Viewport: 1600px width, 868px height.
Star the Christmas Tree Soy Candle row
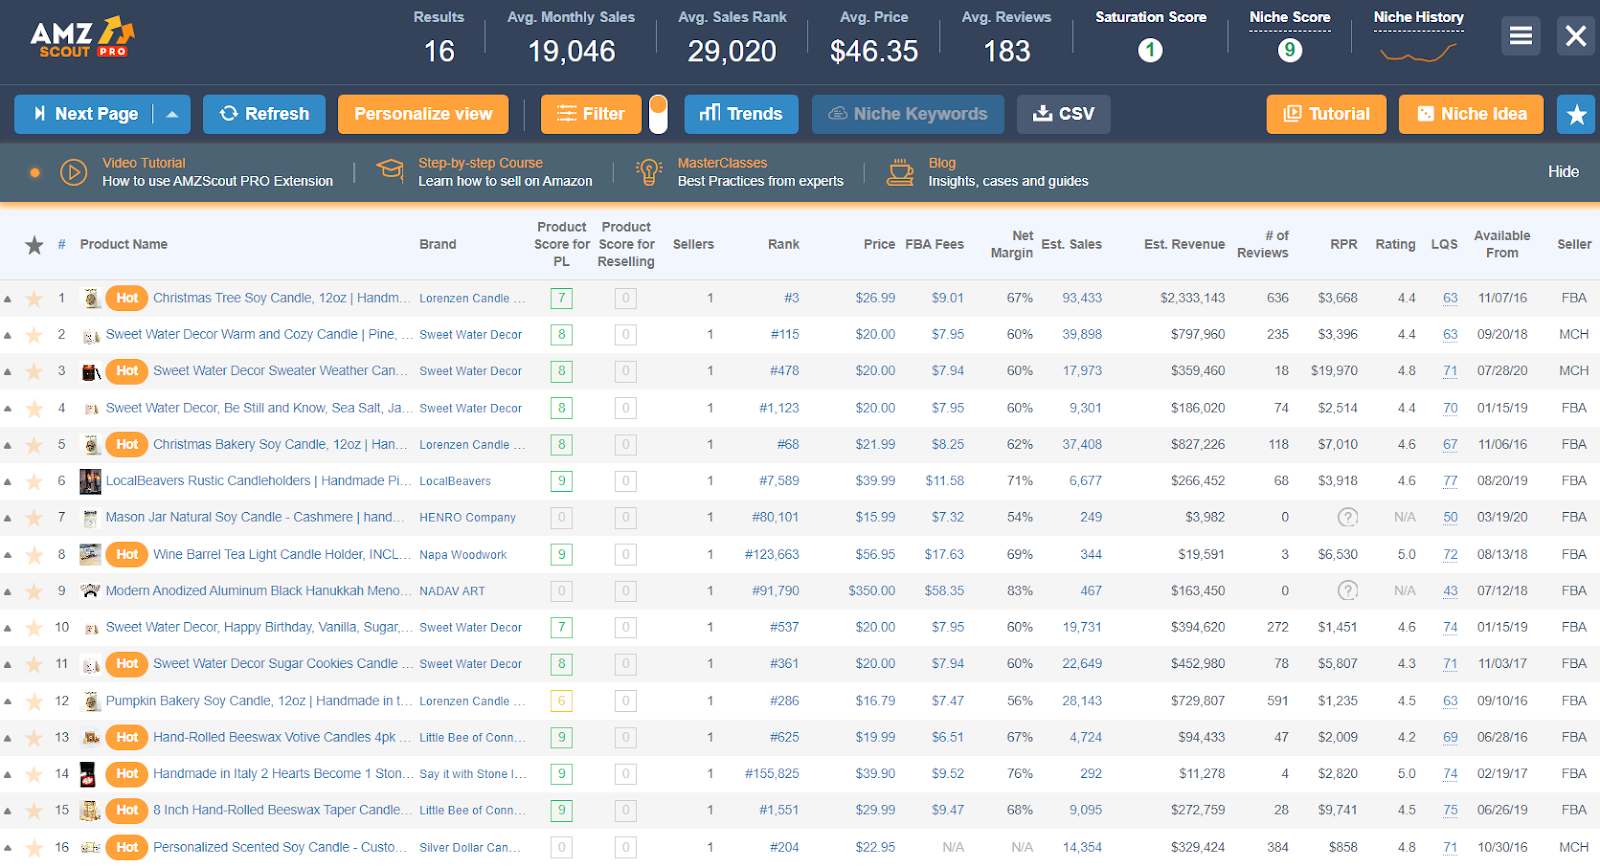coord(34,298)
